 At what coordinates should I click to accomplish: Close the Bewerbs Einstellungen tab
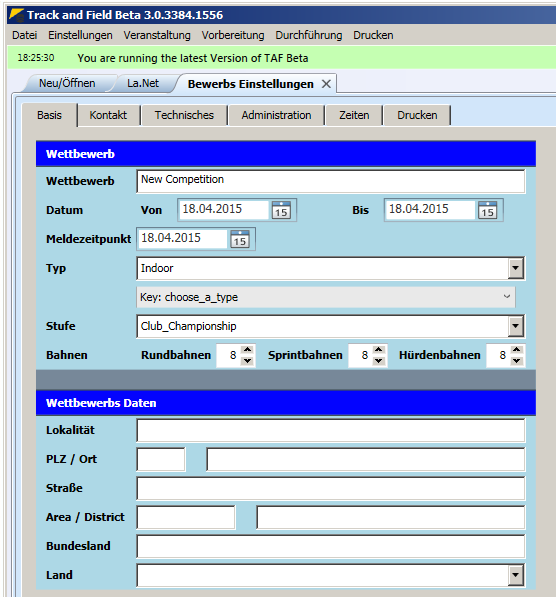point(326,84)
